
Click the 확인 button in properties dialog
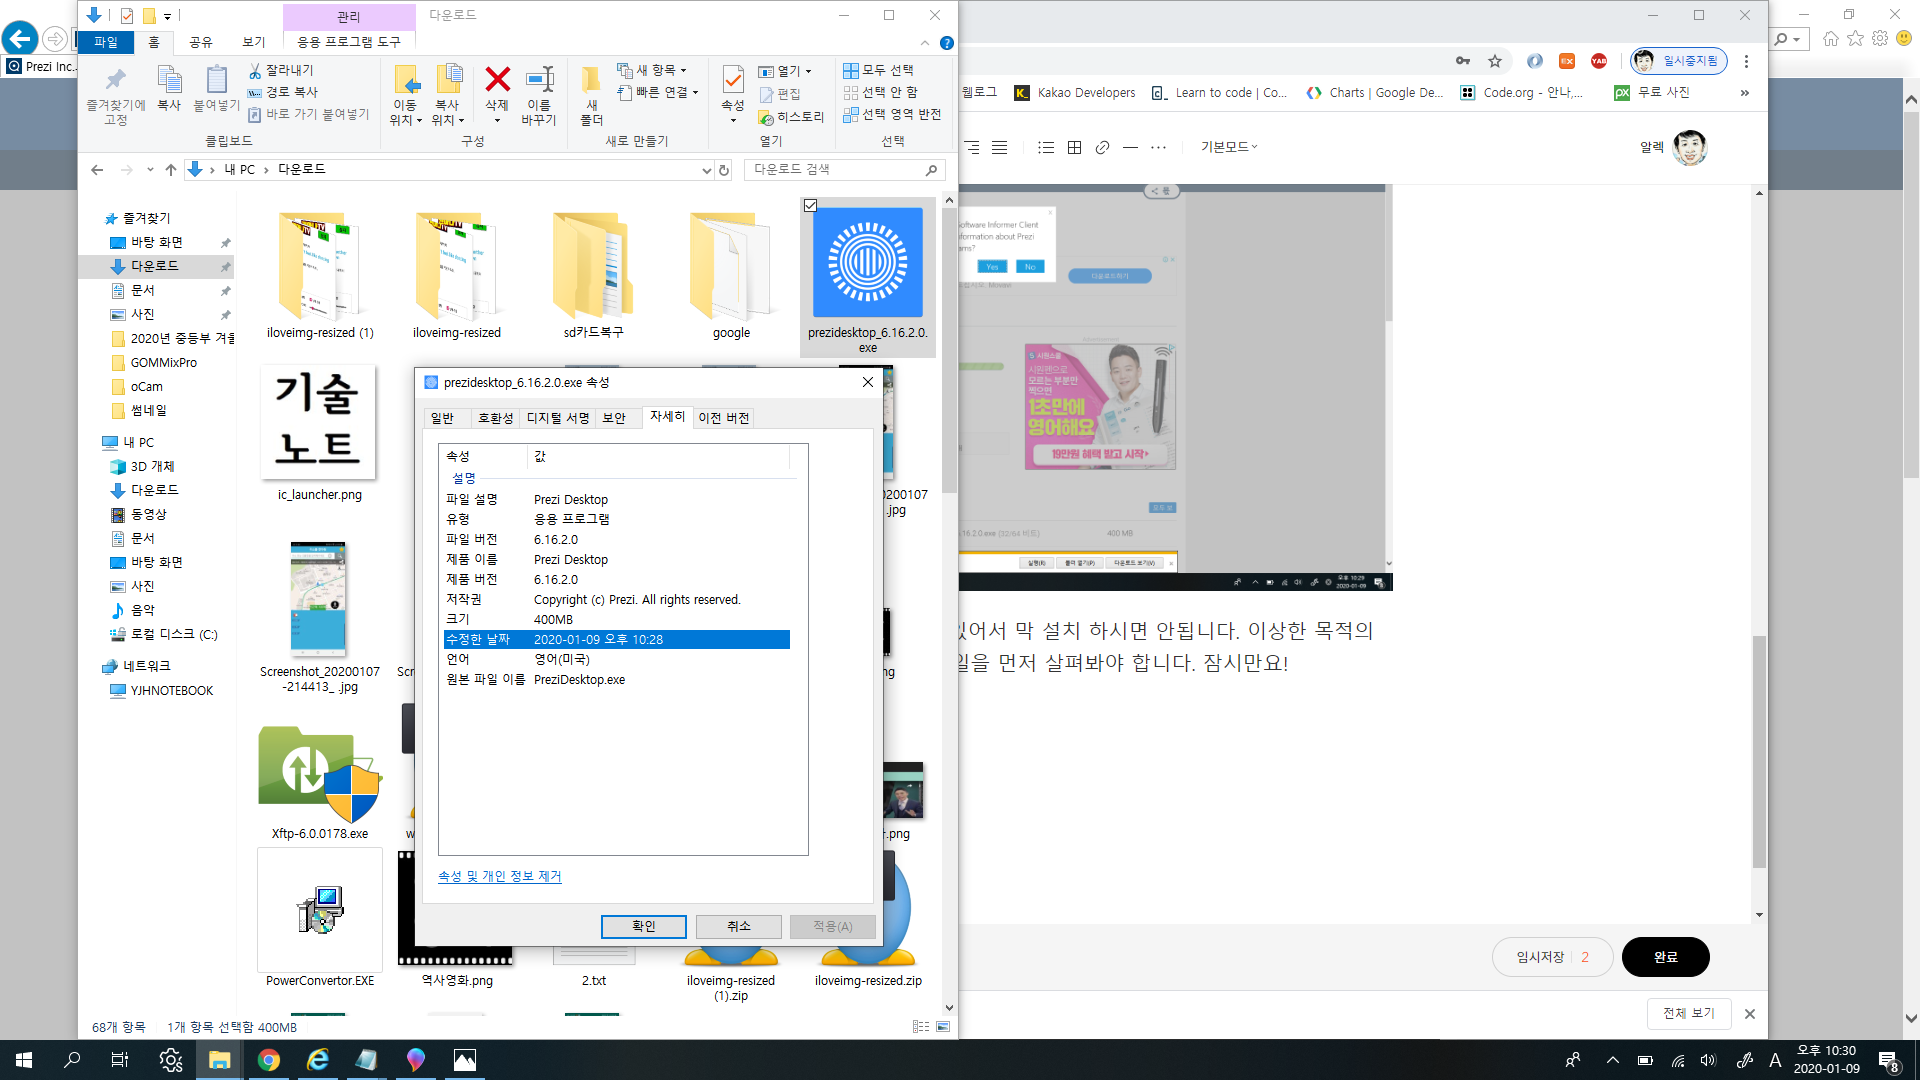pyautogui.click(x=643, y=926)
